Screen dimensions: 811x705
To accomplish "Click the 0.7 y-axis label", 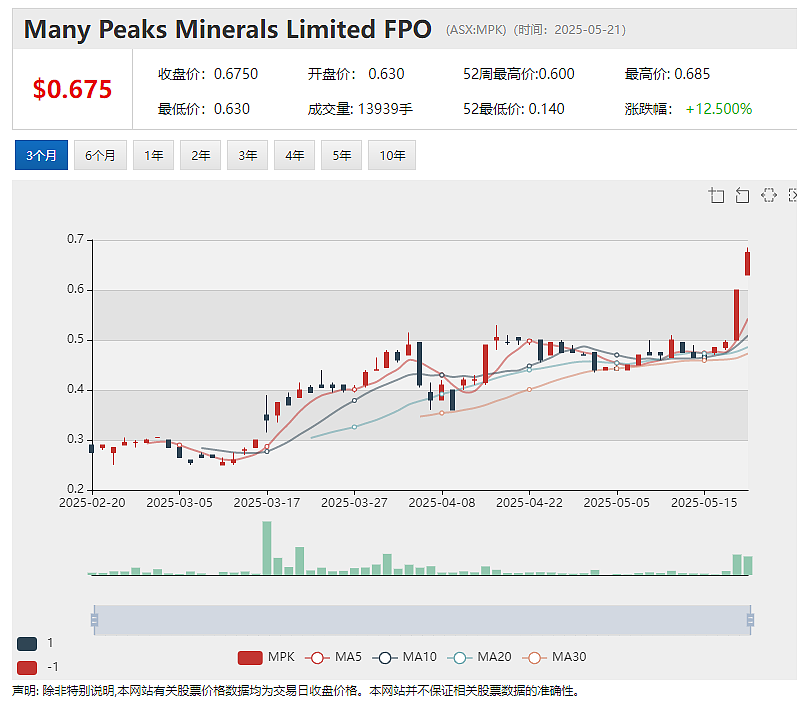I will pyautogui.click(x=76, y=239).
